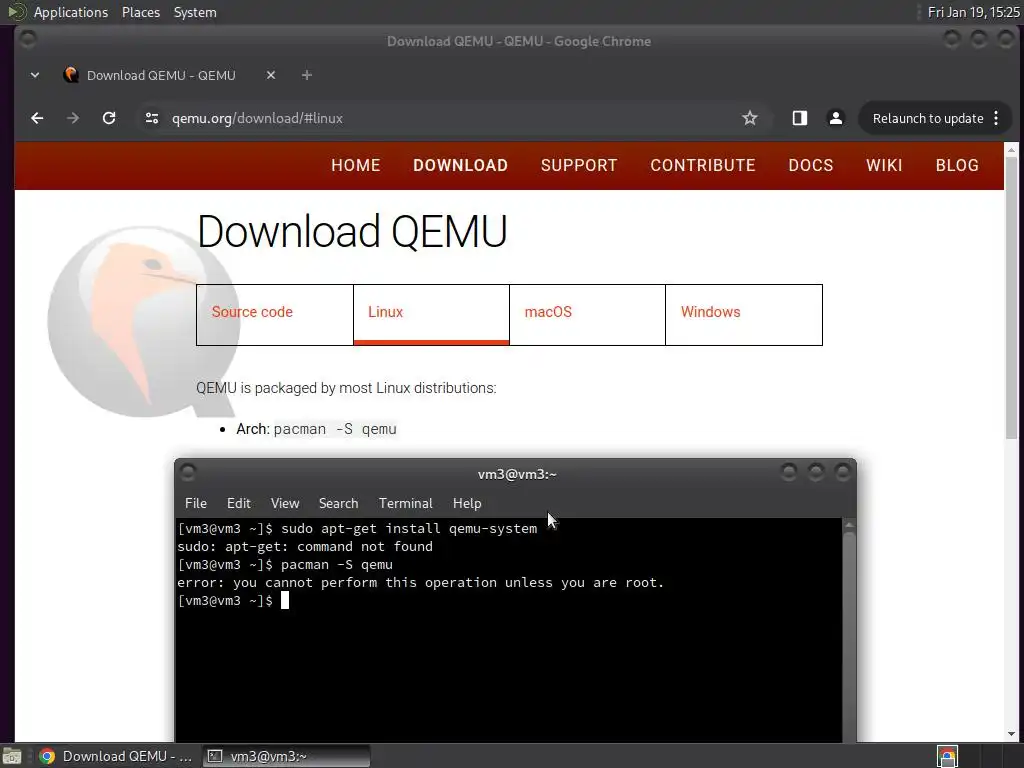Click the tray icon in bottom-right panel

point(947,756)
